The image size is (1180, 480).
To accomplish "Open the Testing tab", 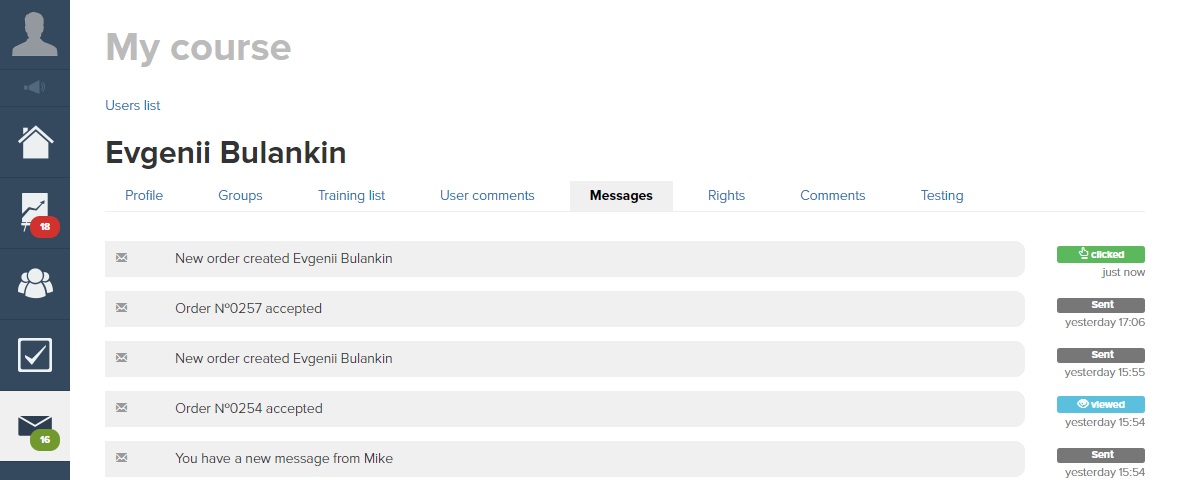I will [941, 196].
